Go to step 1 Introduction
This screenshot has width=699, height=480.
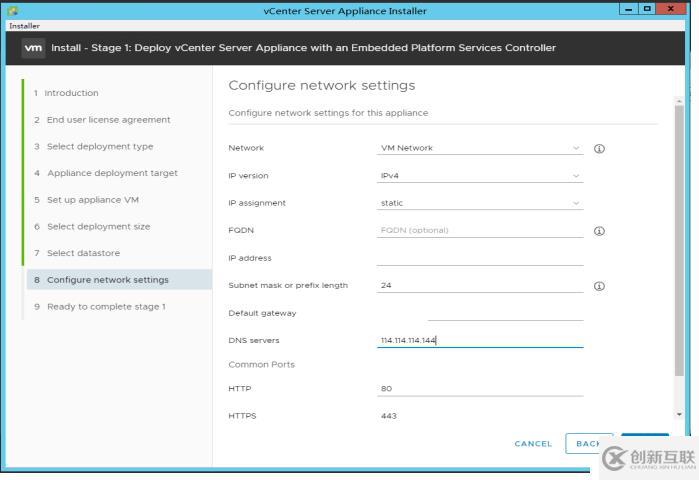[x=66, y=93]
